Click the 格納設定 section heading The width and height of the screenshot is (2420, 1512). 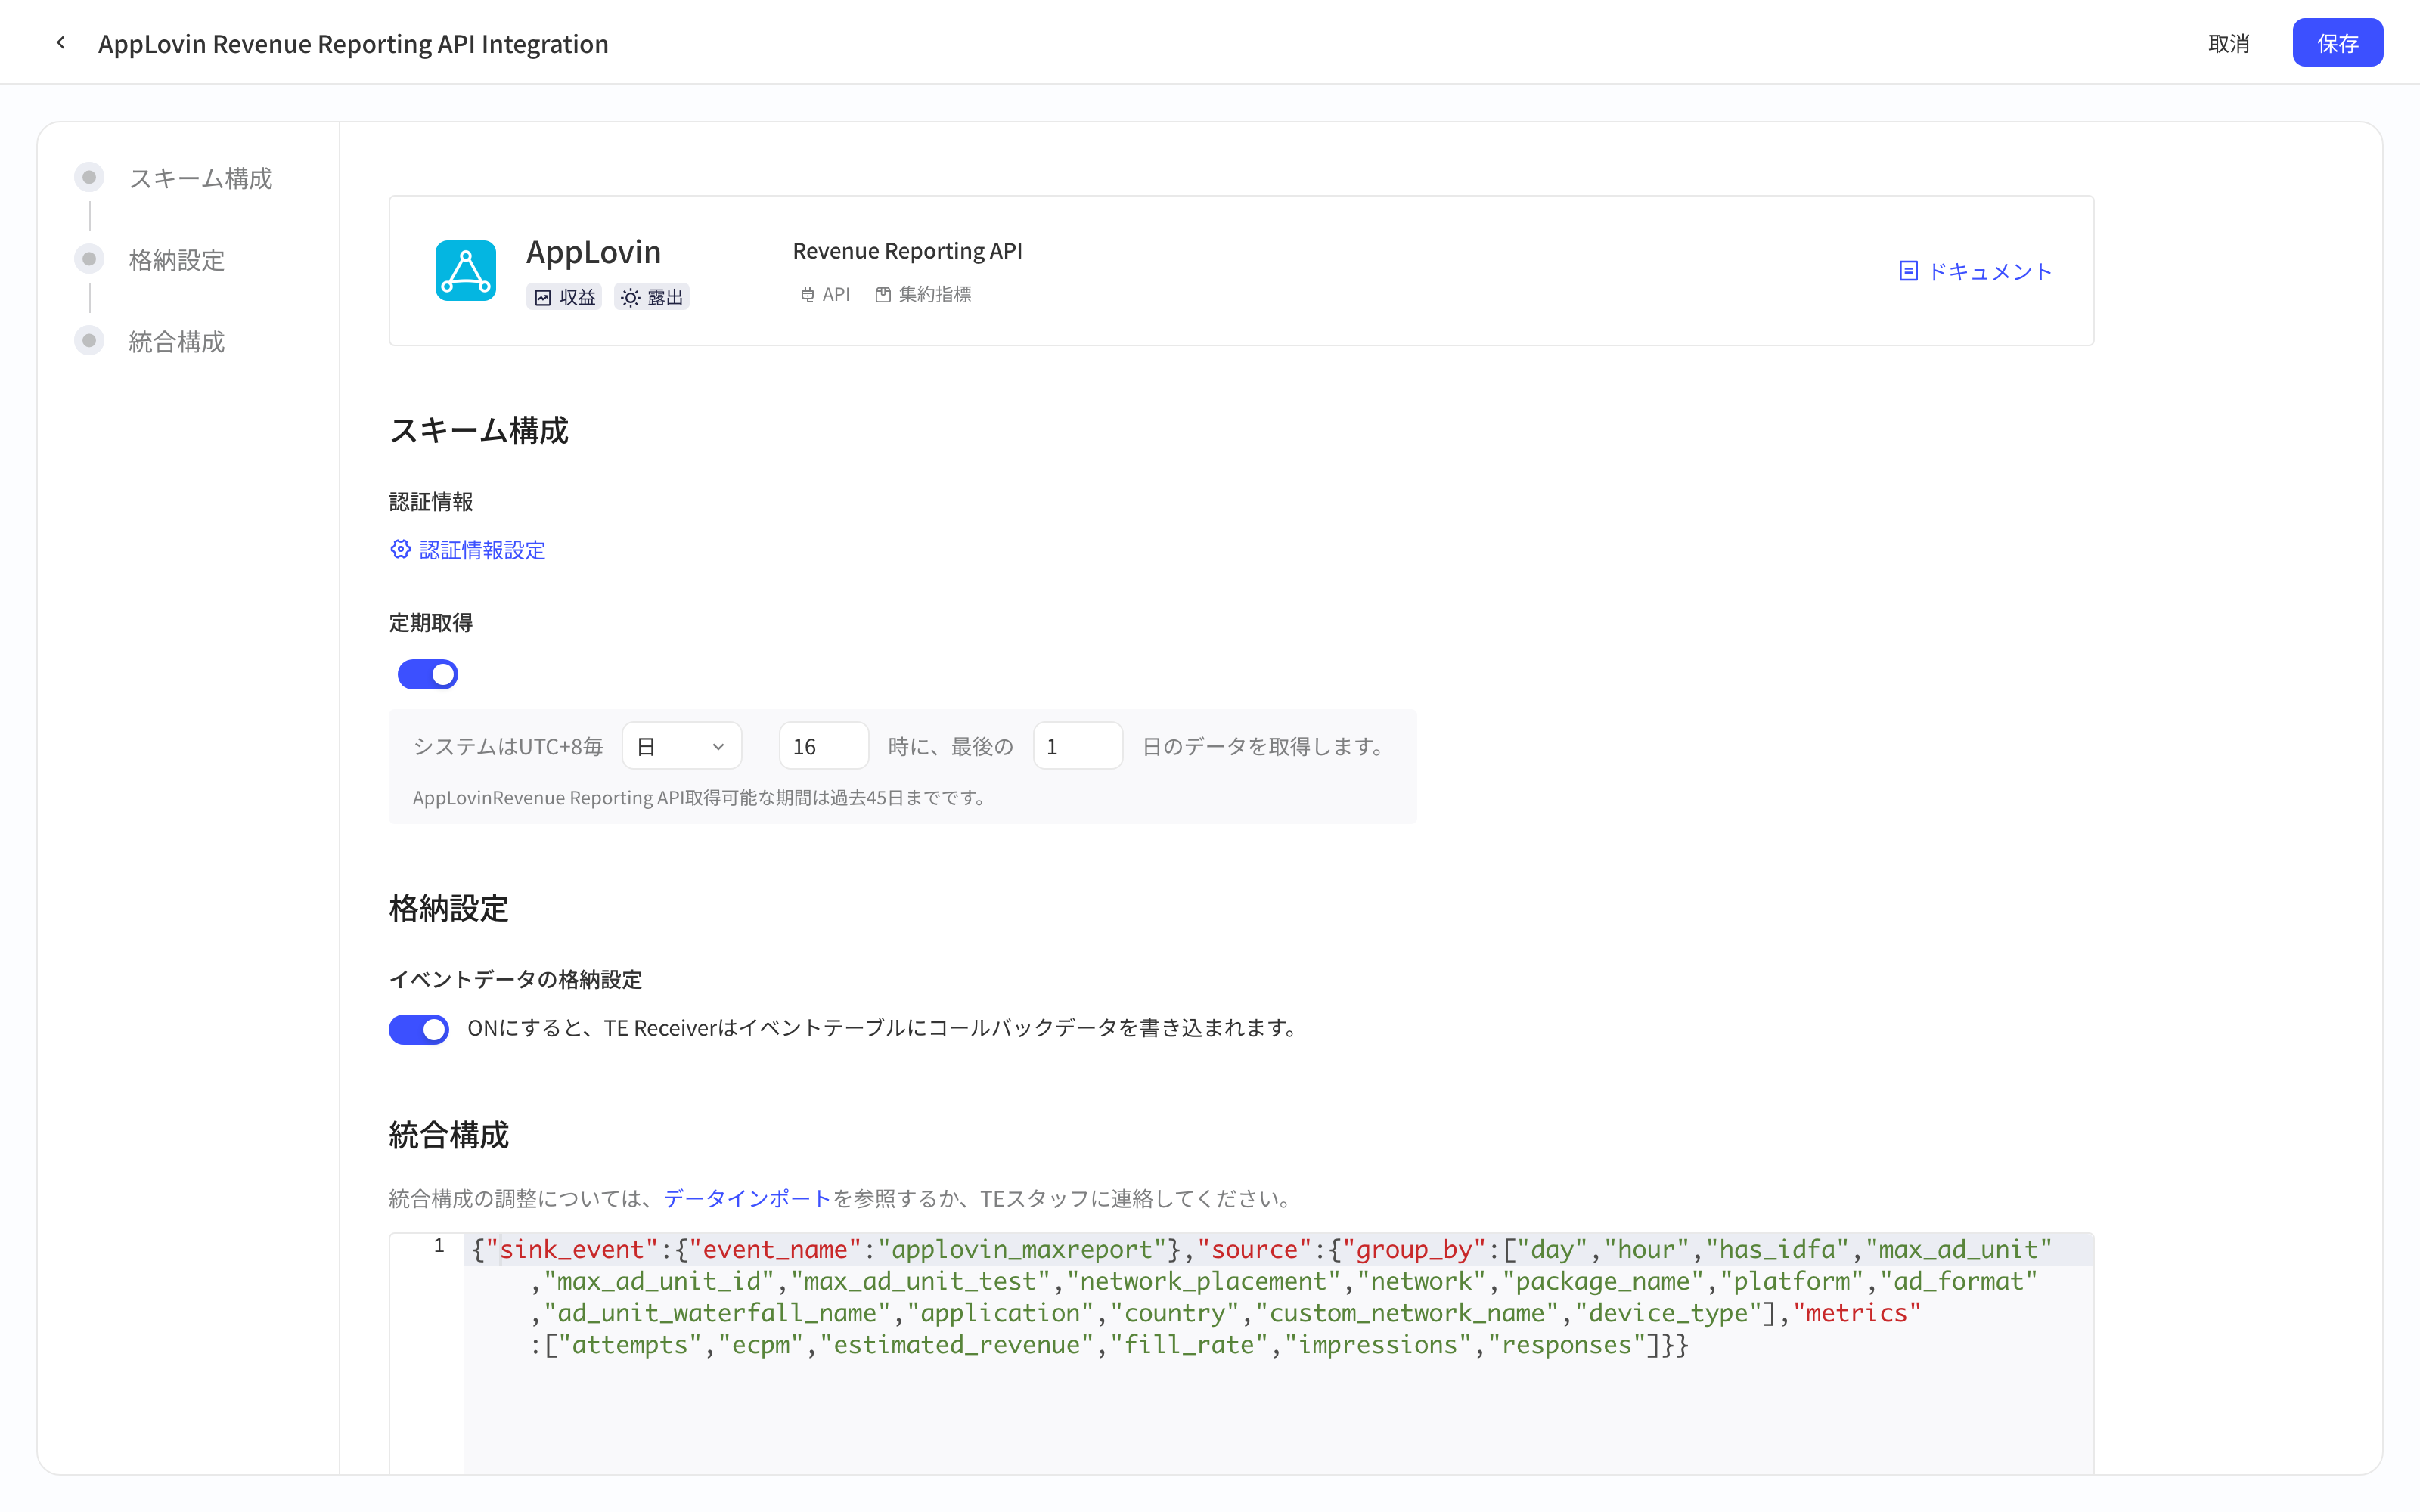(x=449, y=908)
